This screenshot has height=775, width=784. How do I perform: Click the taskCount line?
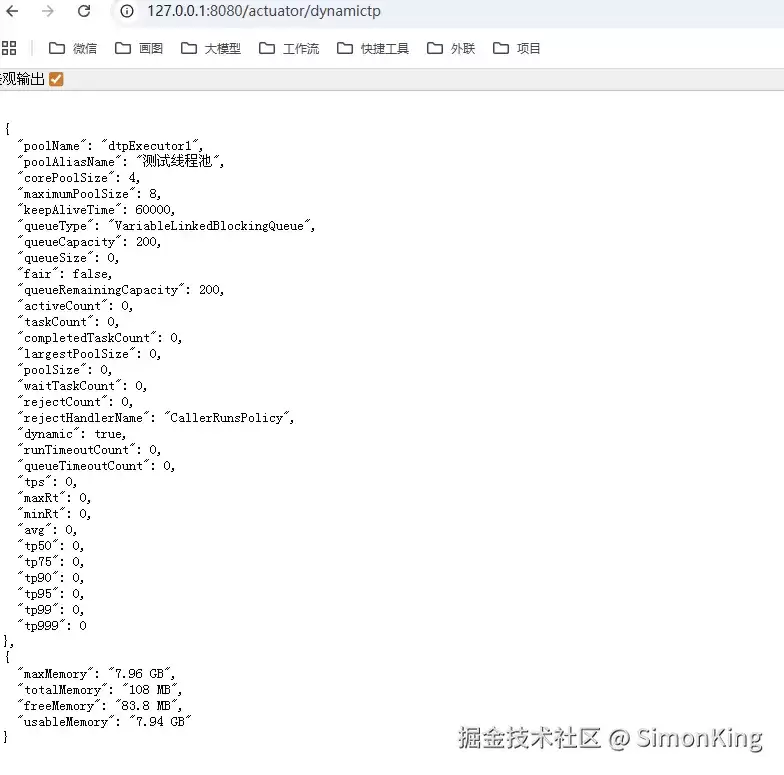point(68,322)
